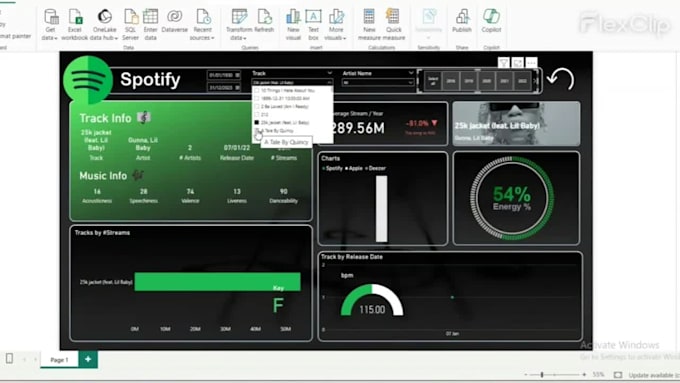
Task: Refresh the report data
Action: (264, 21)
